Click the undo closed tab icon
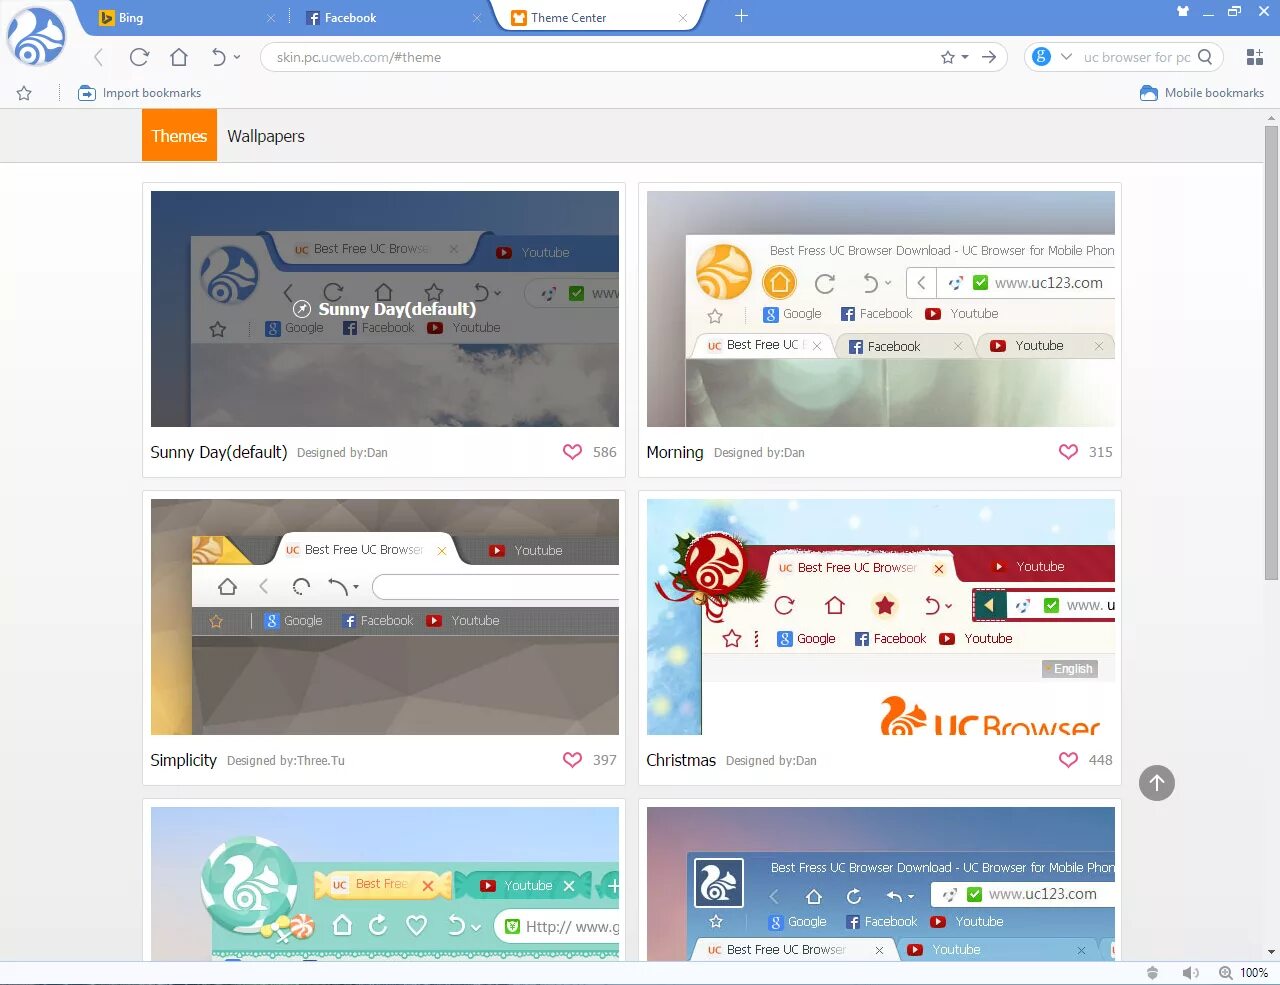The height and width of the screenshot is (985, 1280). click(218, 57)
